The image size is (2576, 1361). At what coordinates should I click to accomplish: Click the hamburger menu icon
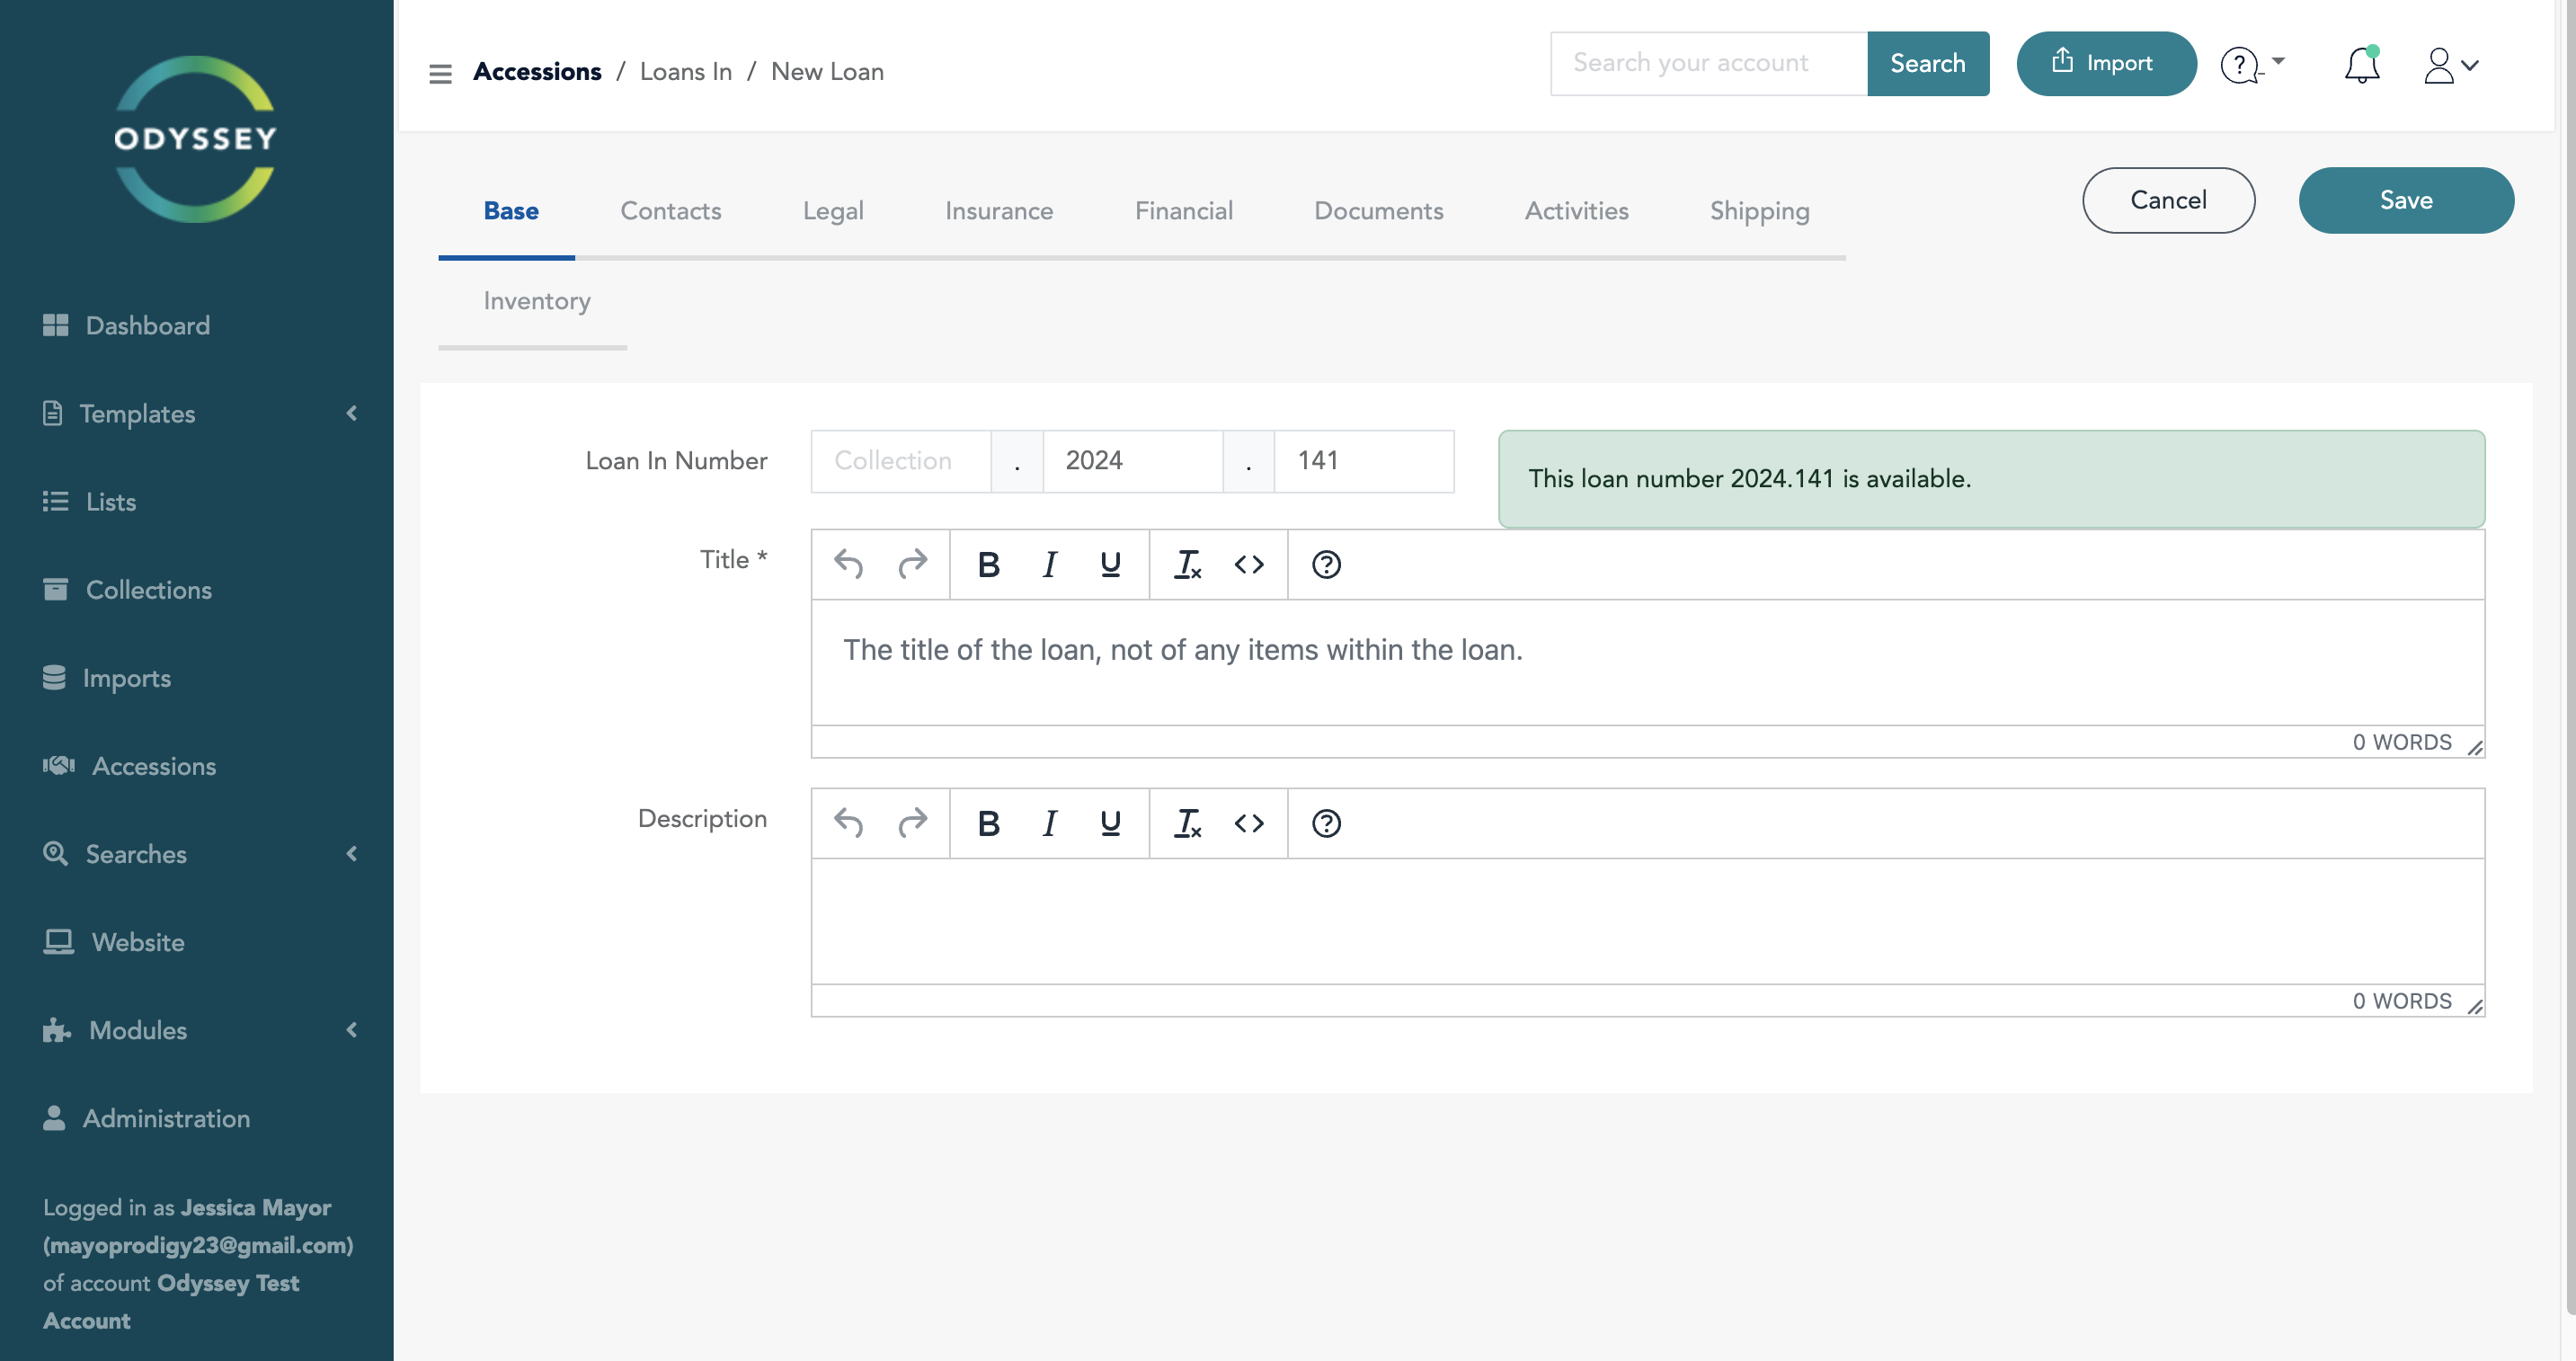440,73
